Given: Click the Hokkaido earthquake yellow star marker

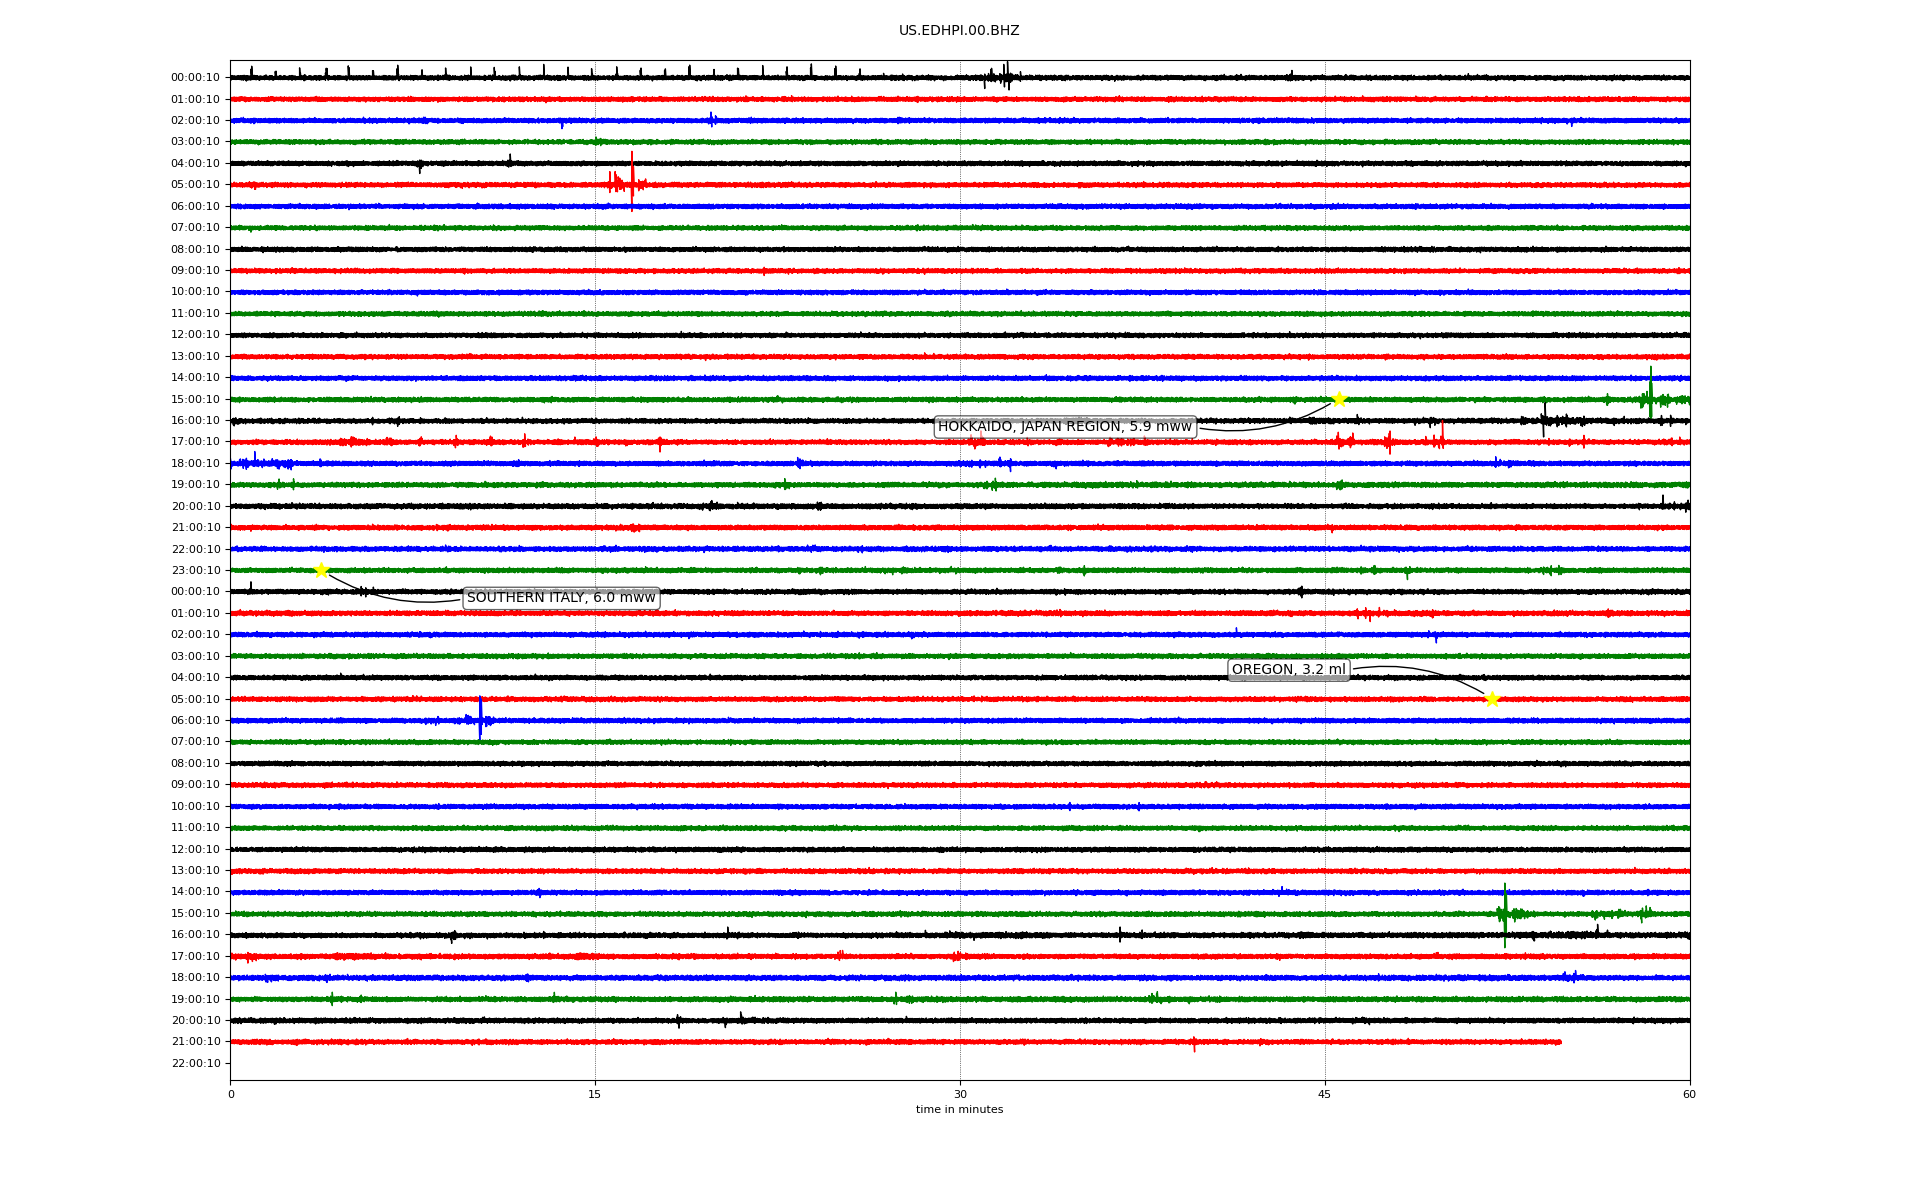Looking at the screenshot, I should point(1339,399).
